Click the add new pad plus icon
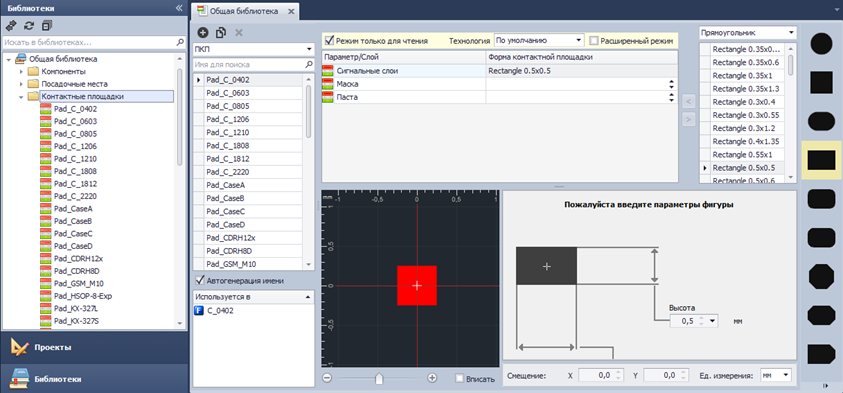Image resolution: width=843 pixels, height=393 pixels. point(203,33)
